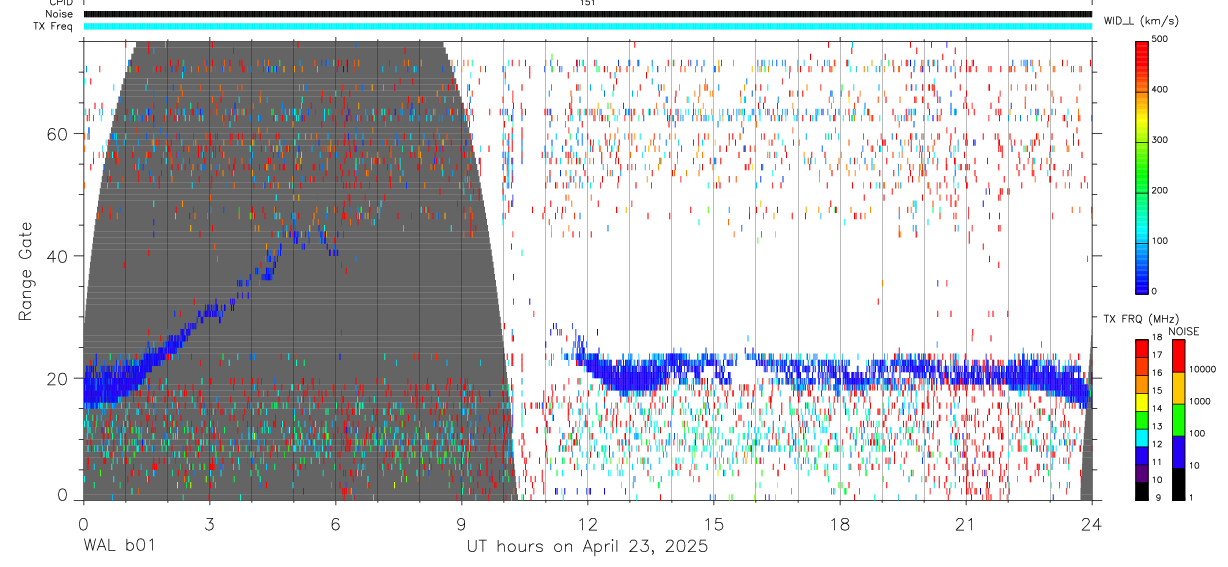Click the green middle of width color bar
Screen dimensions: 1228x567
[x=1142, y=167]
